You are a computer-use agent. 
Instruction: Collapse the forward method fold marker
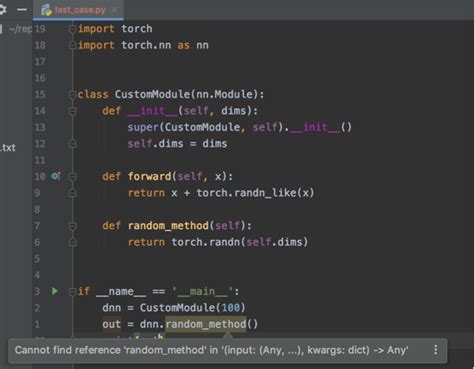[x=72, y=176]
